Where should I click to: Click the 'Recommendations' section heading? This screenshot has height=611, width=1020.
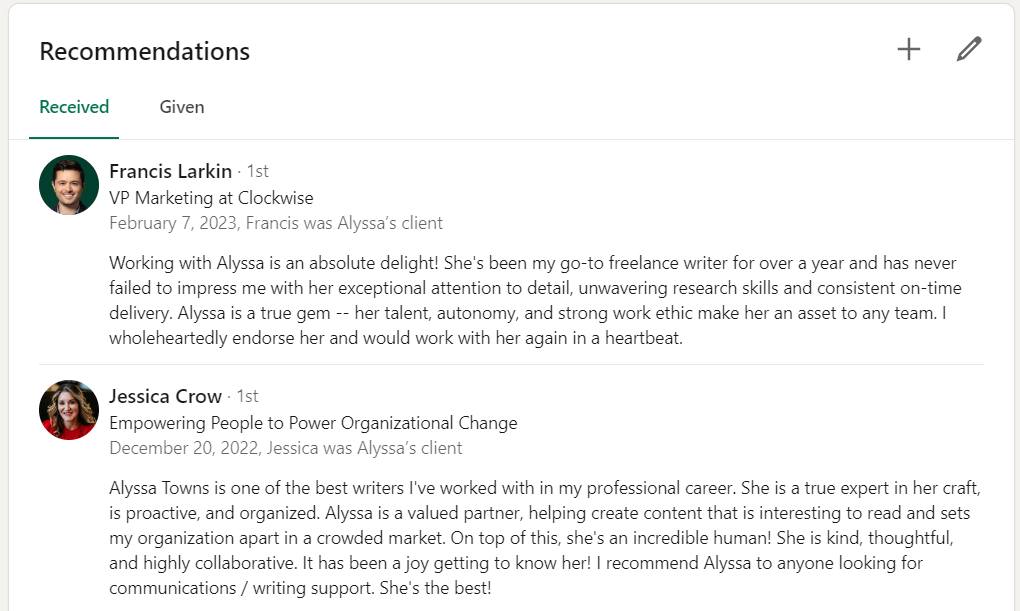tap(145, 51)
